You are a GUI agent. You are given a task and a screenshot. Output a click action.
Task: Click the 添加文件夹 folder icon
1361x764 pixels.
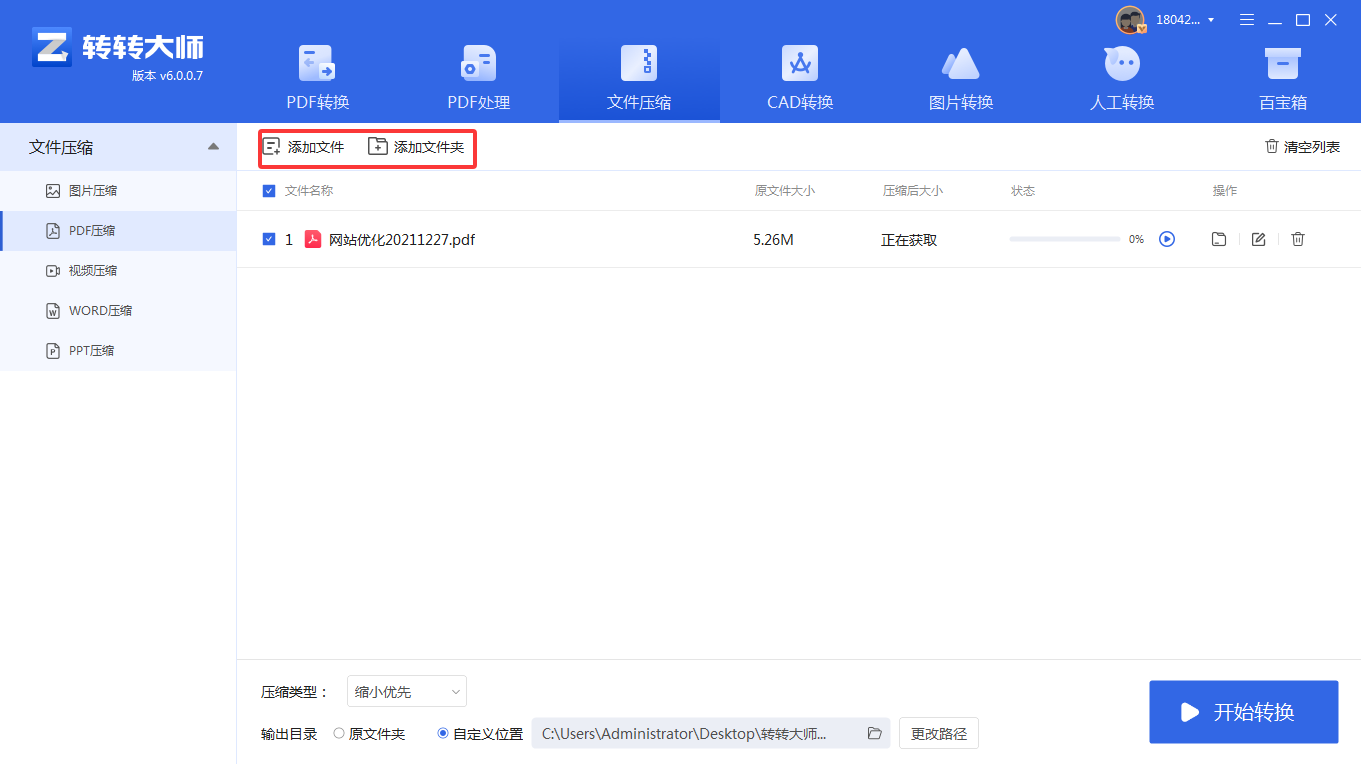point(377,147)
